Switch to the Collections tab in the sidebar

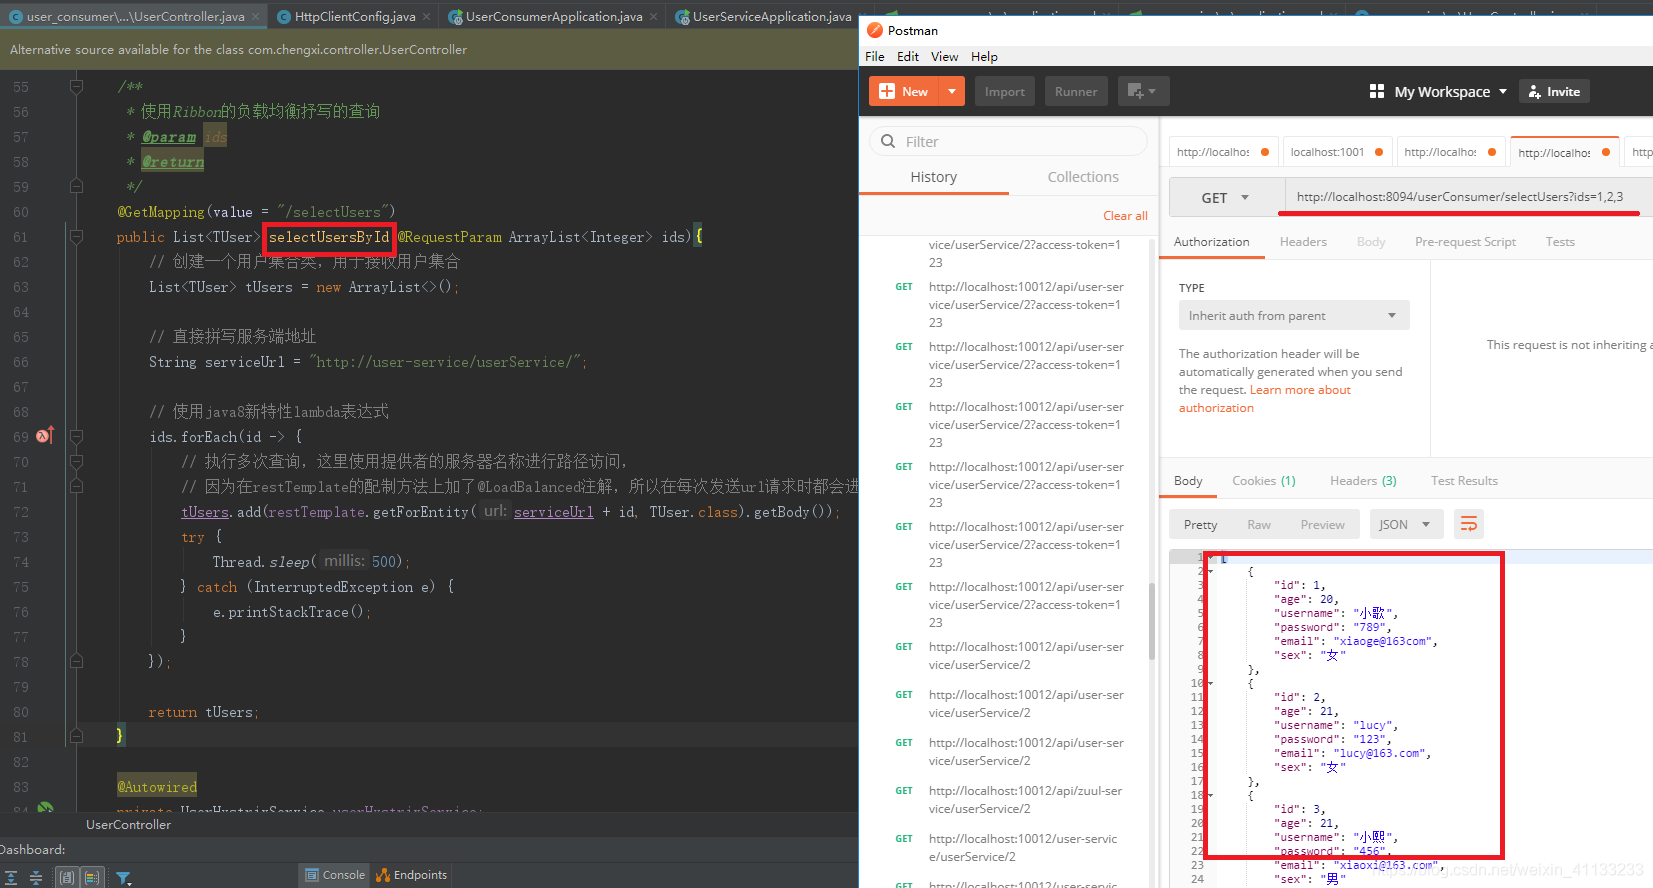[1083, 177]
